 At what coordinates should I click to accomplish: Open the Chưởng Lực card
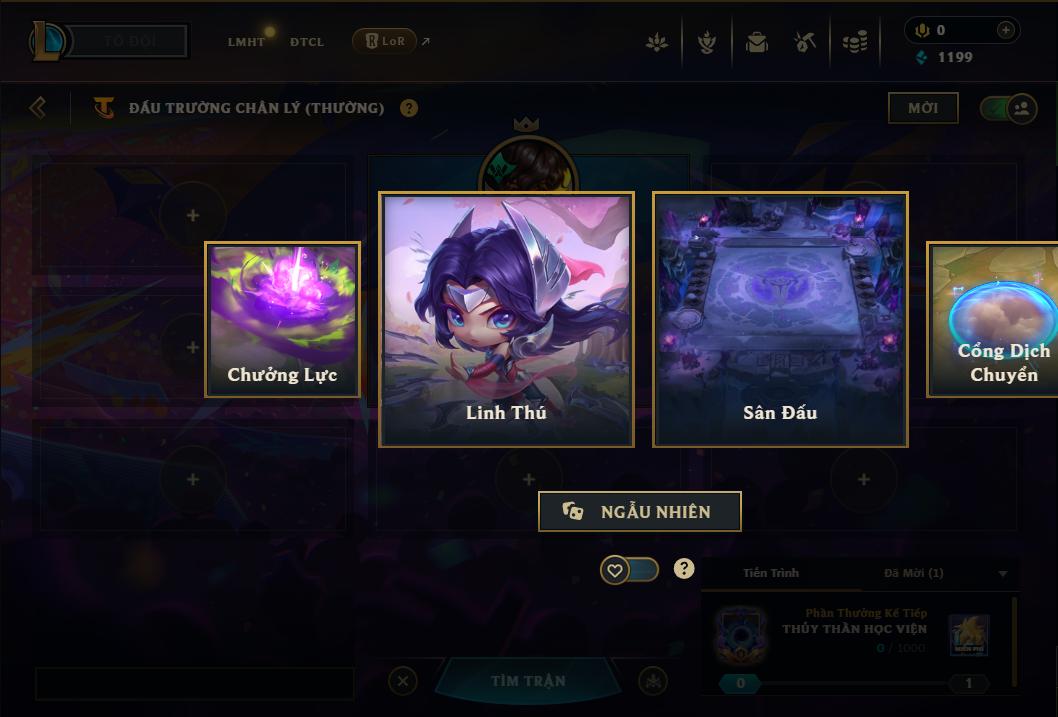pos(282,319)
